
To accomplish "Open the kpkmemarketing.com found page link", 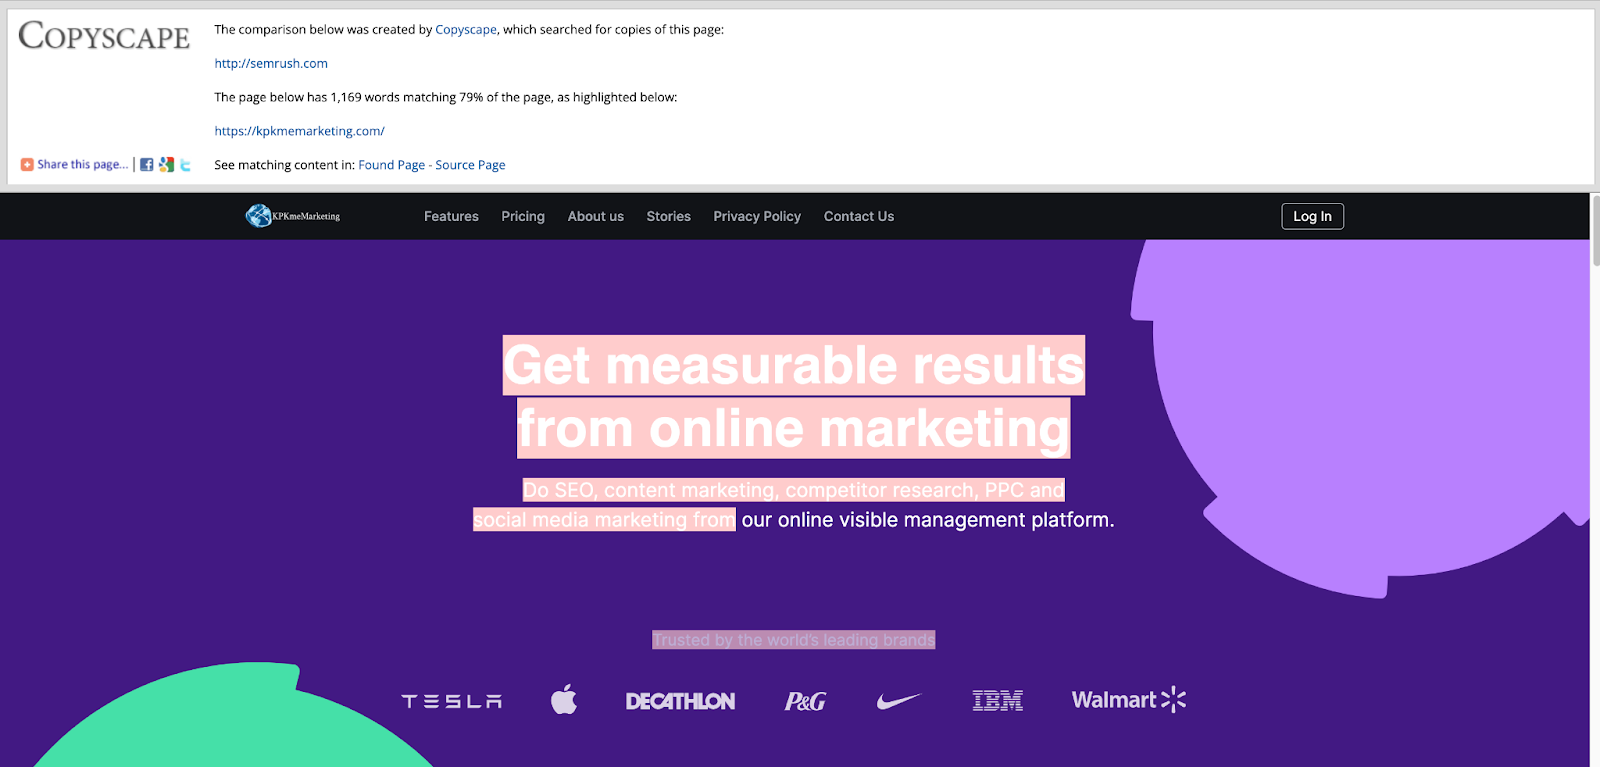I will coord(299,131).
